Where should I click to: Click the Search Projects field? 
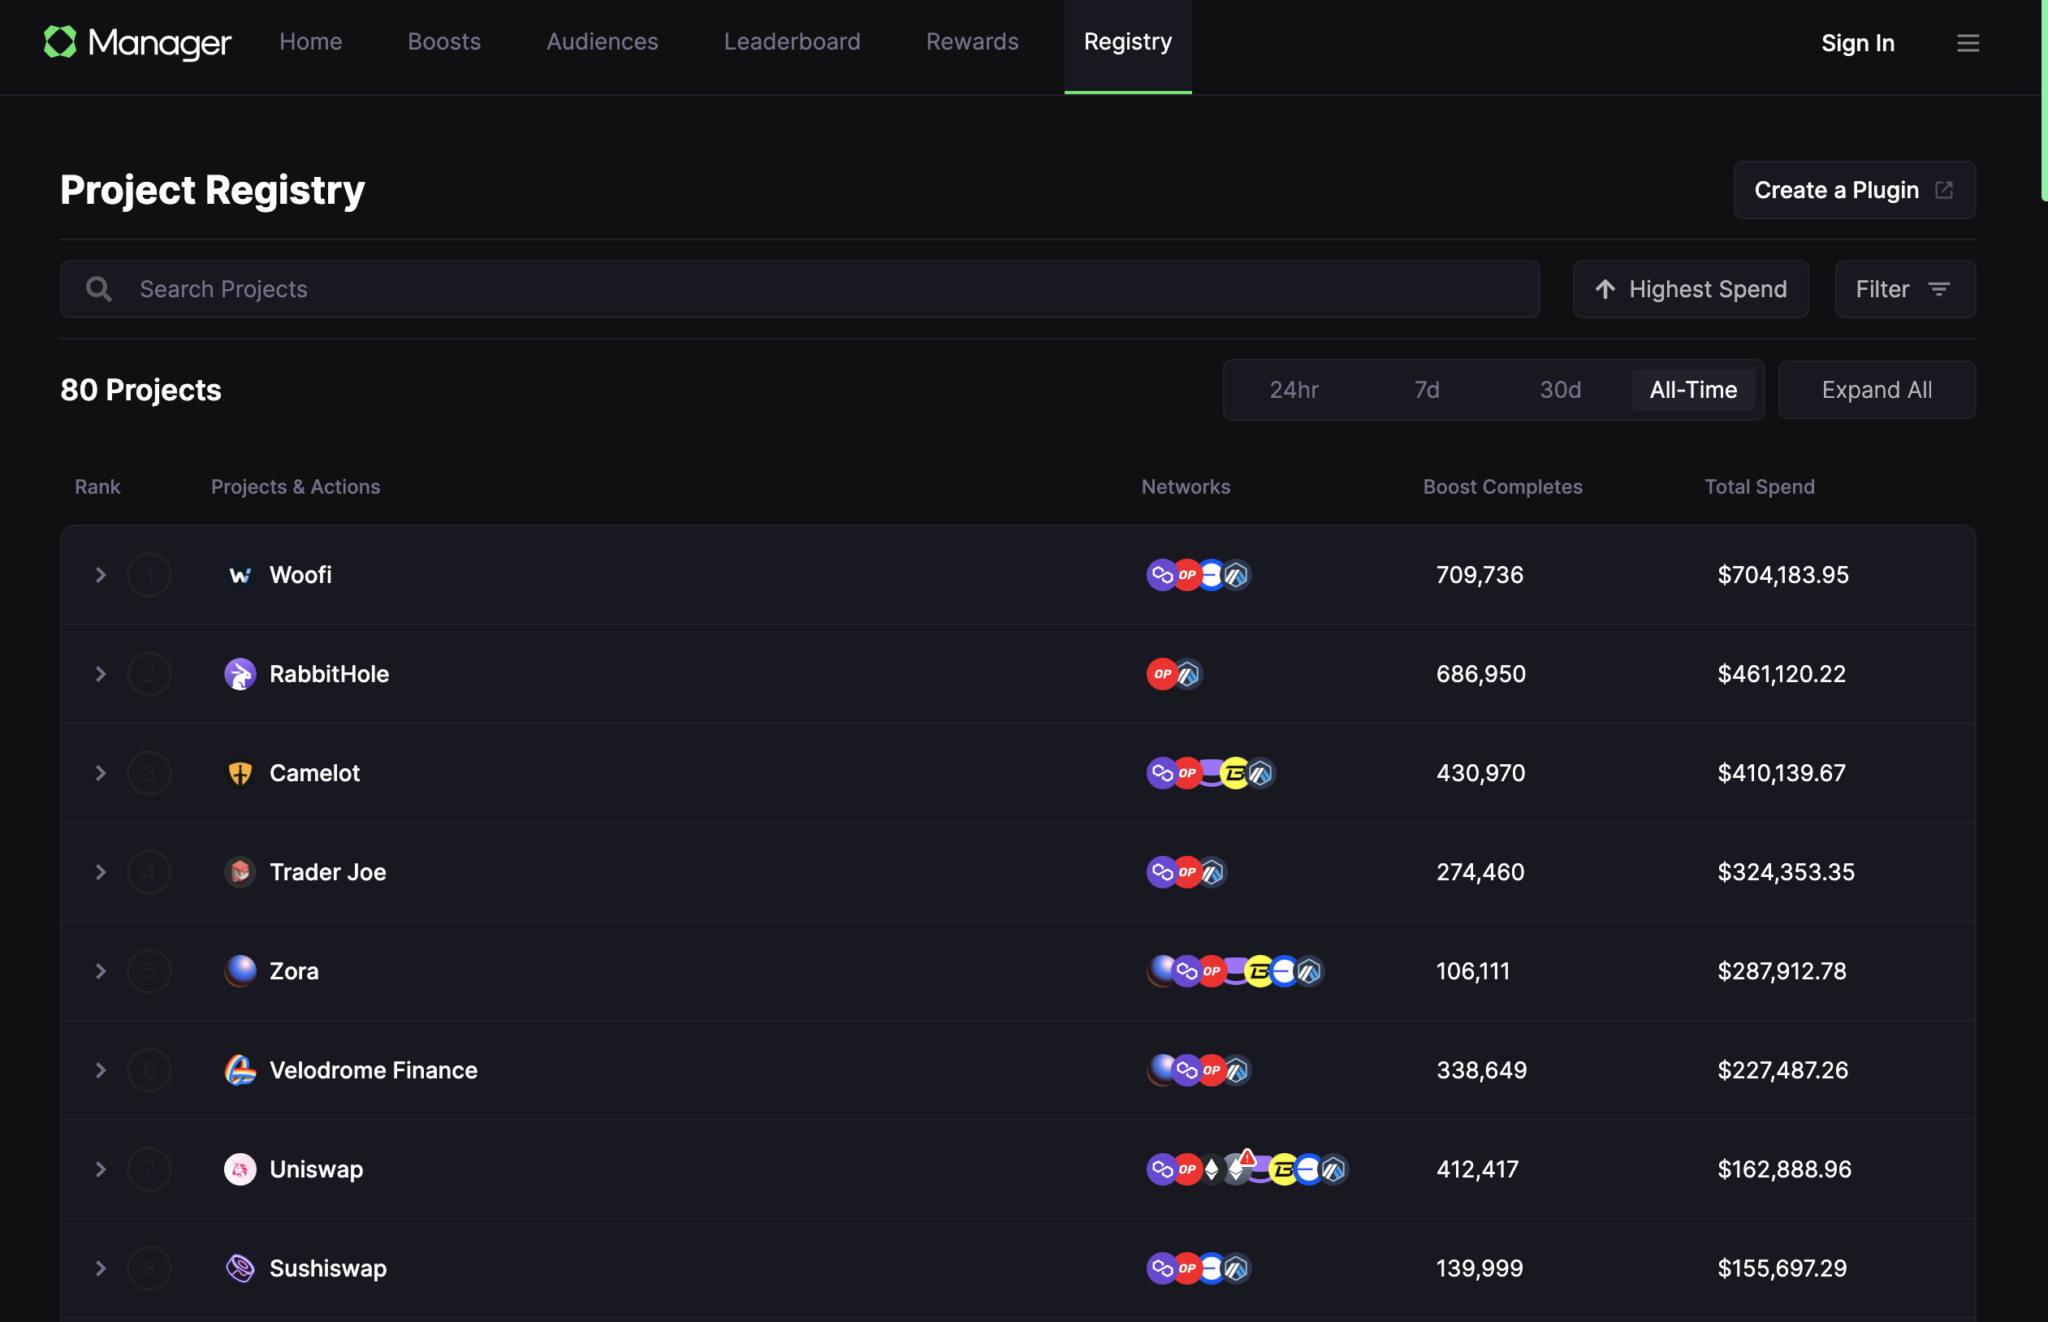[800, 289]
